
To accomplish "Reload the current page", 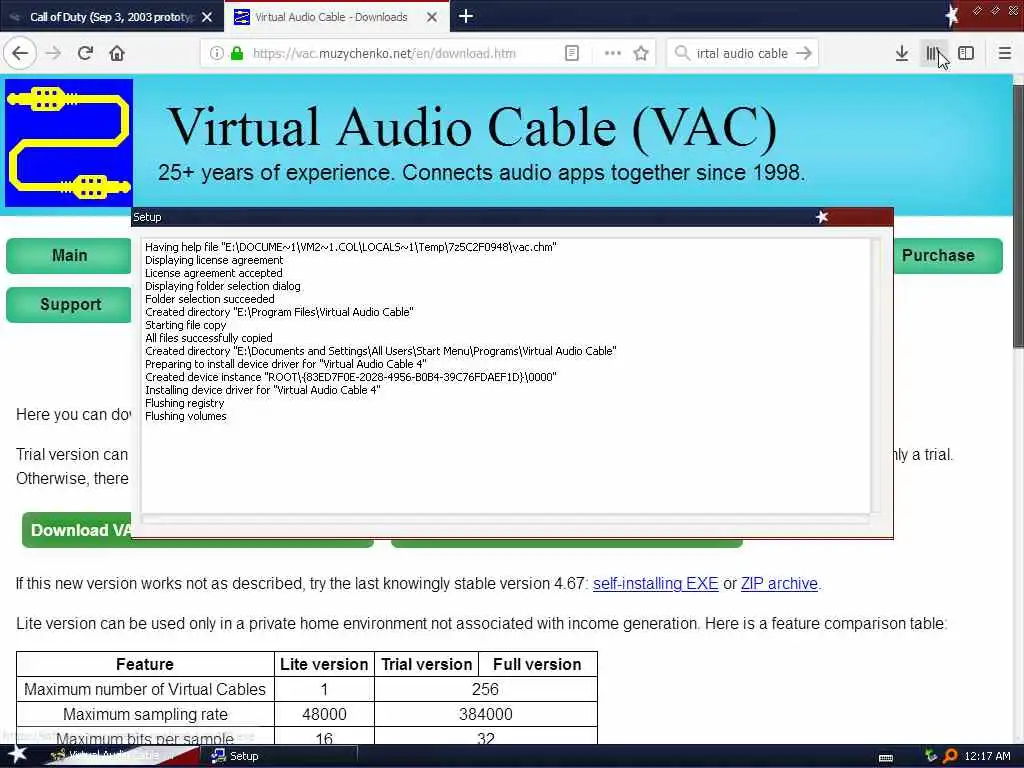I will (x=85, y=53).
